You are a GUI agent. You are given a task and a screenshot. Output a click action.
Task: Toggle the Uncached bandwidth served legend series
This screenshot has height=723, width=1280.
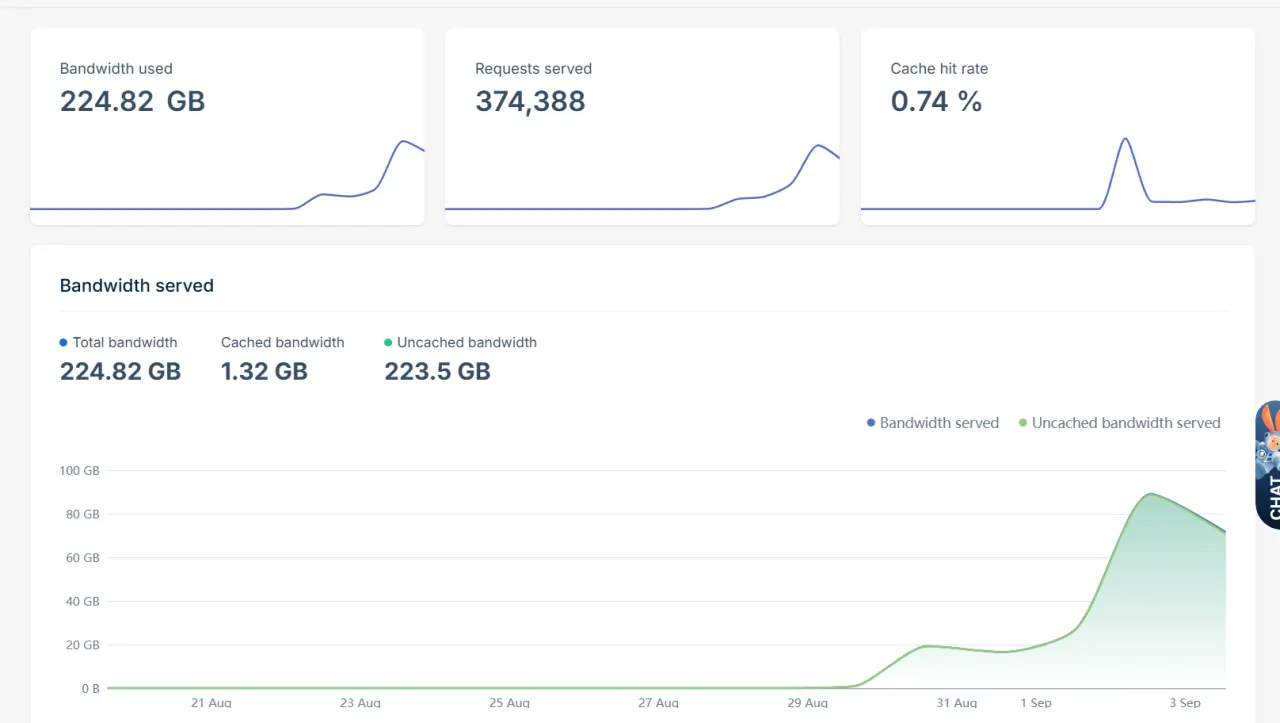pyautogui.click(x=1119, y=423)
